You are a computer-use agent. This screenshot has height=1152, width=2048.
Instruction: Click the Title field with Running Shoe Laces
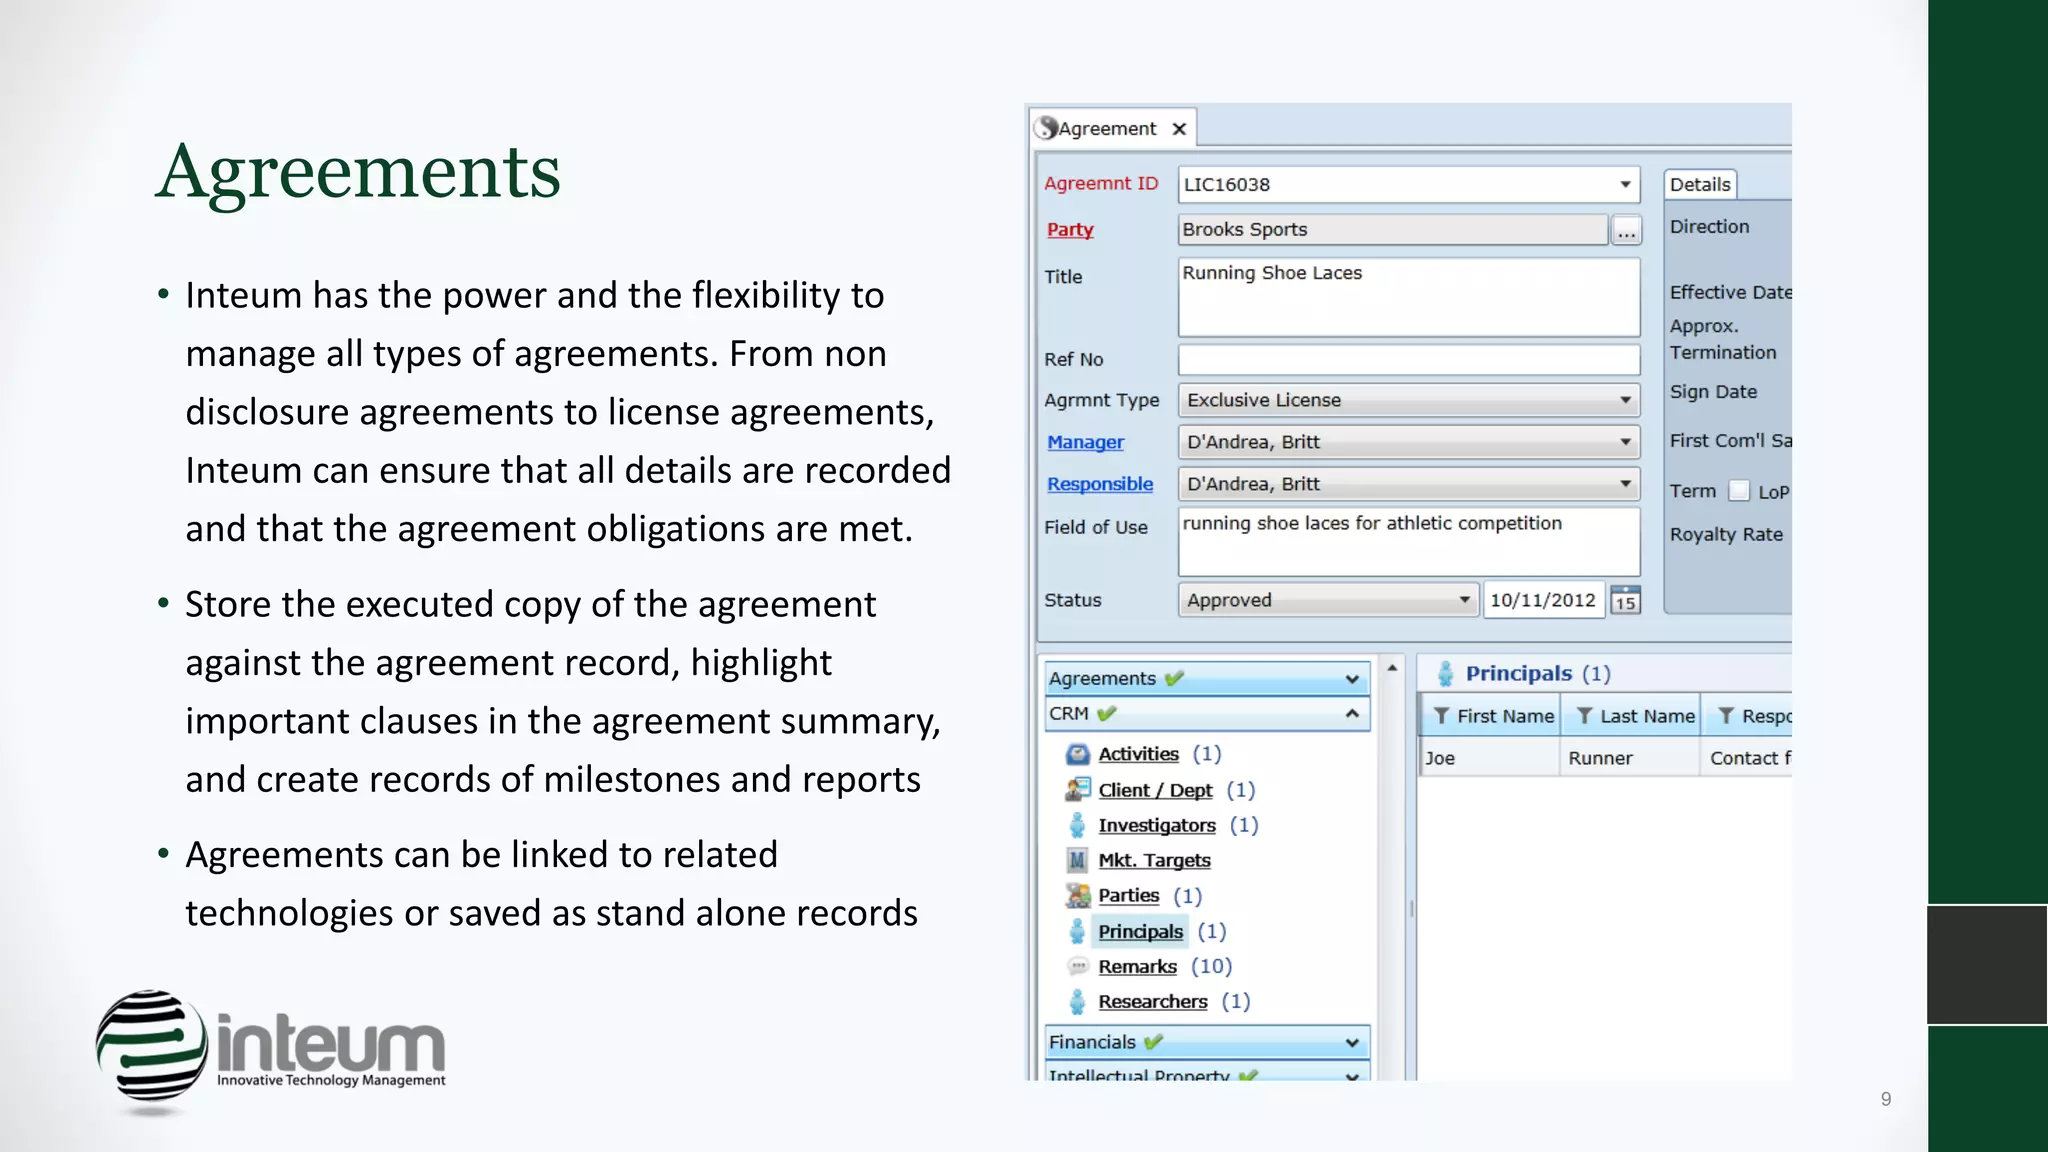[x=1409, y=297]
